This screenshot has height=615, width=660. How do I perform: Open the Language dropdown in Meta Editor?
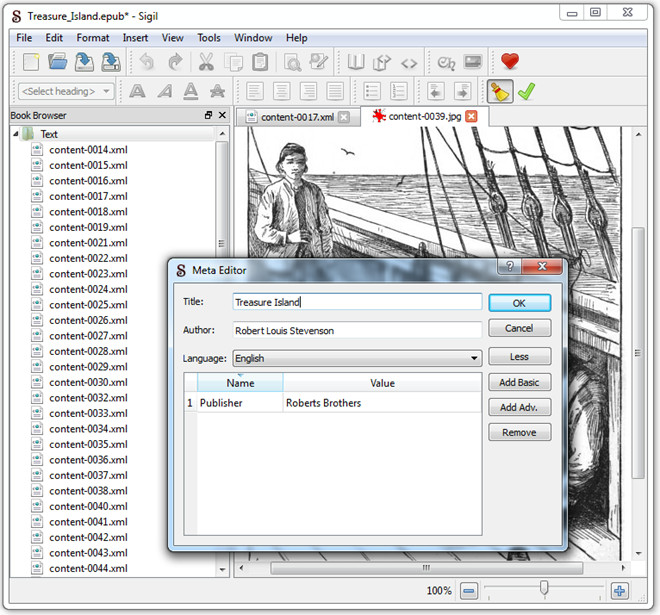pos(357,358)
